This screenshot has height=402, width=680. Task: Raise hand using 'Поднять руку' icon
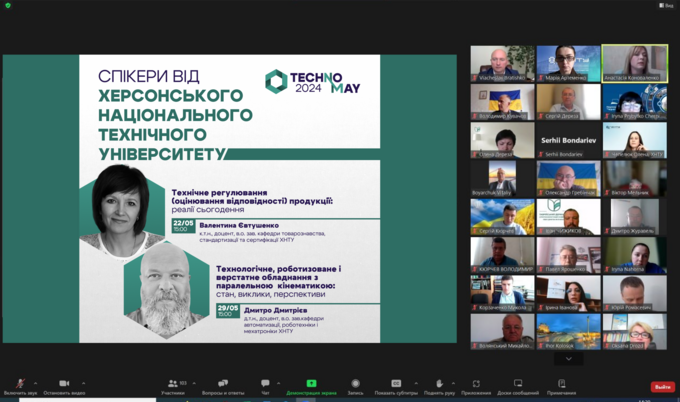(x=439, y=383)
